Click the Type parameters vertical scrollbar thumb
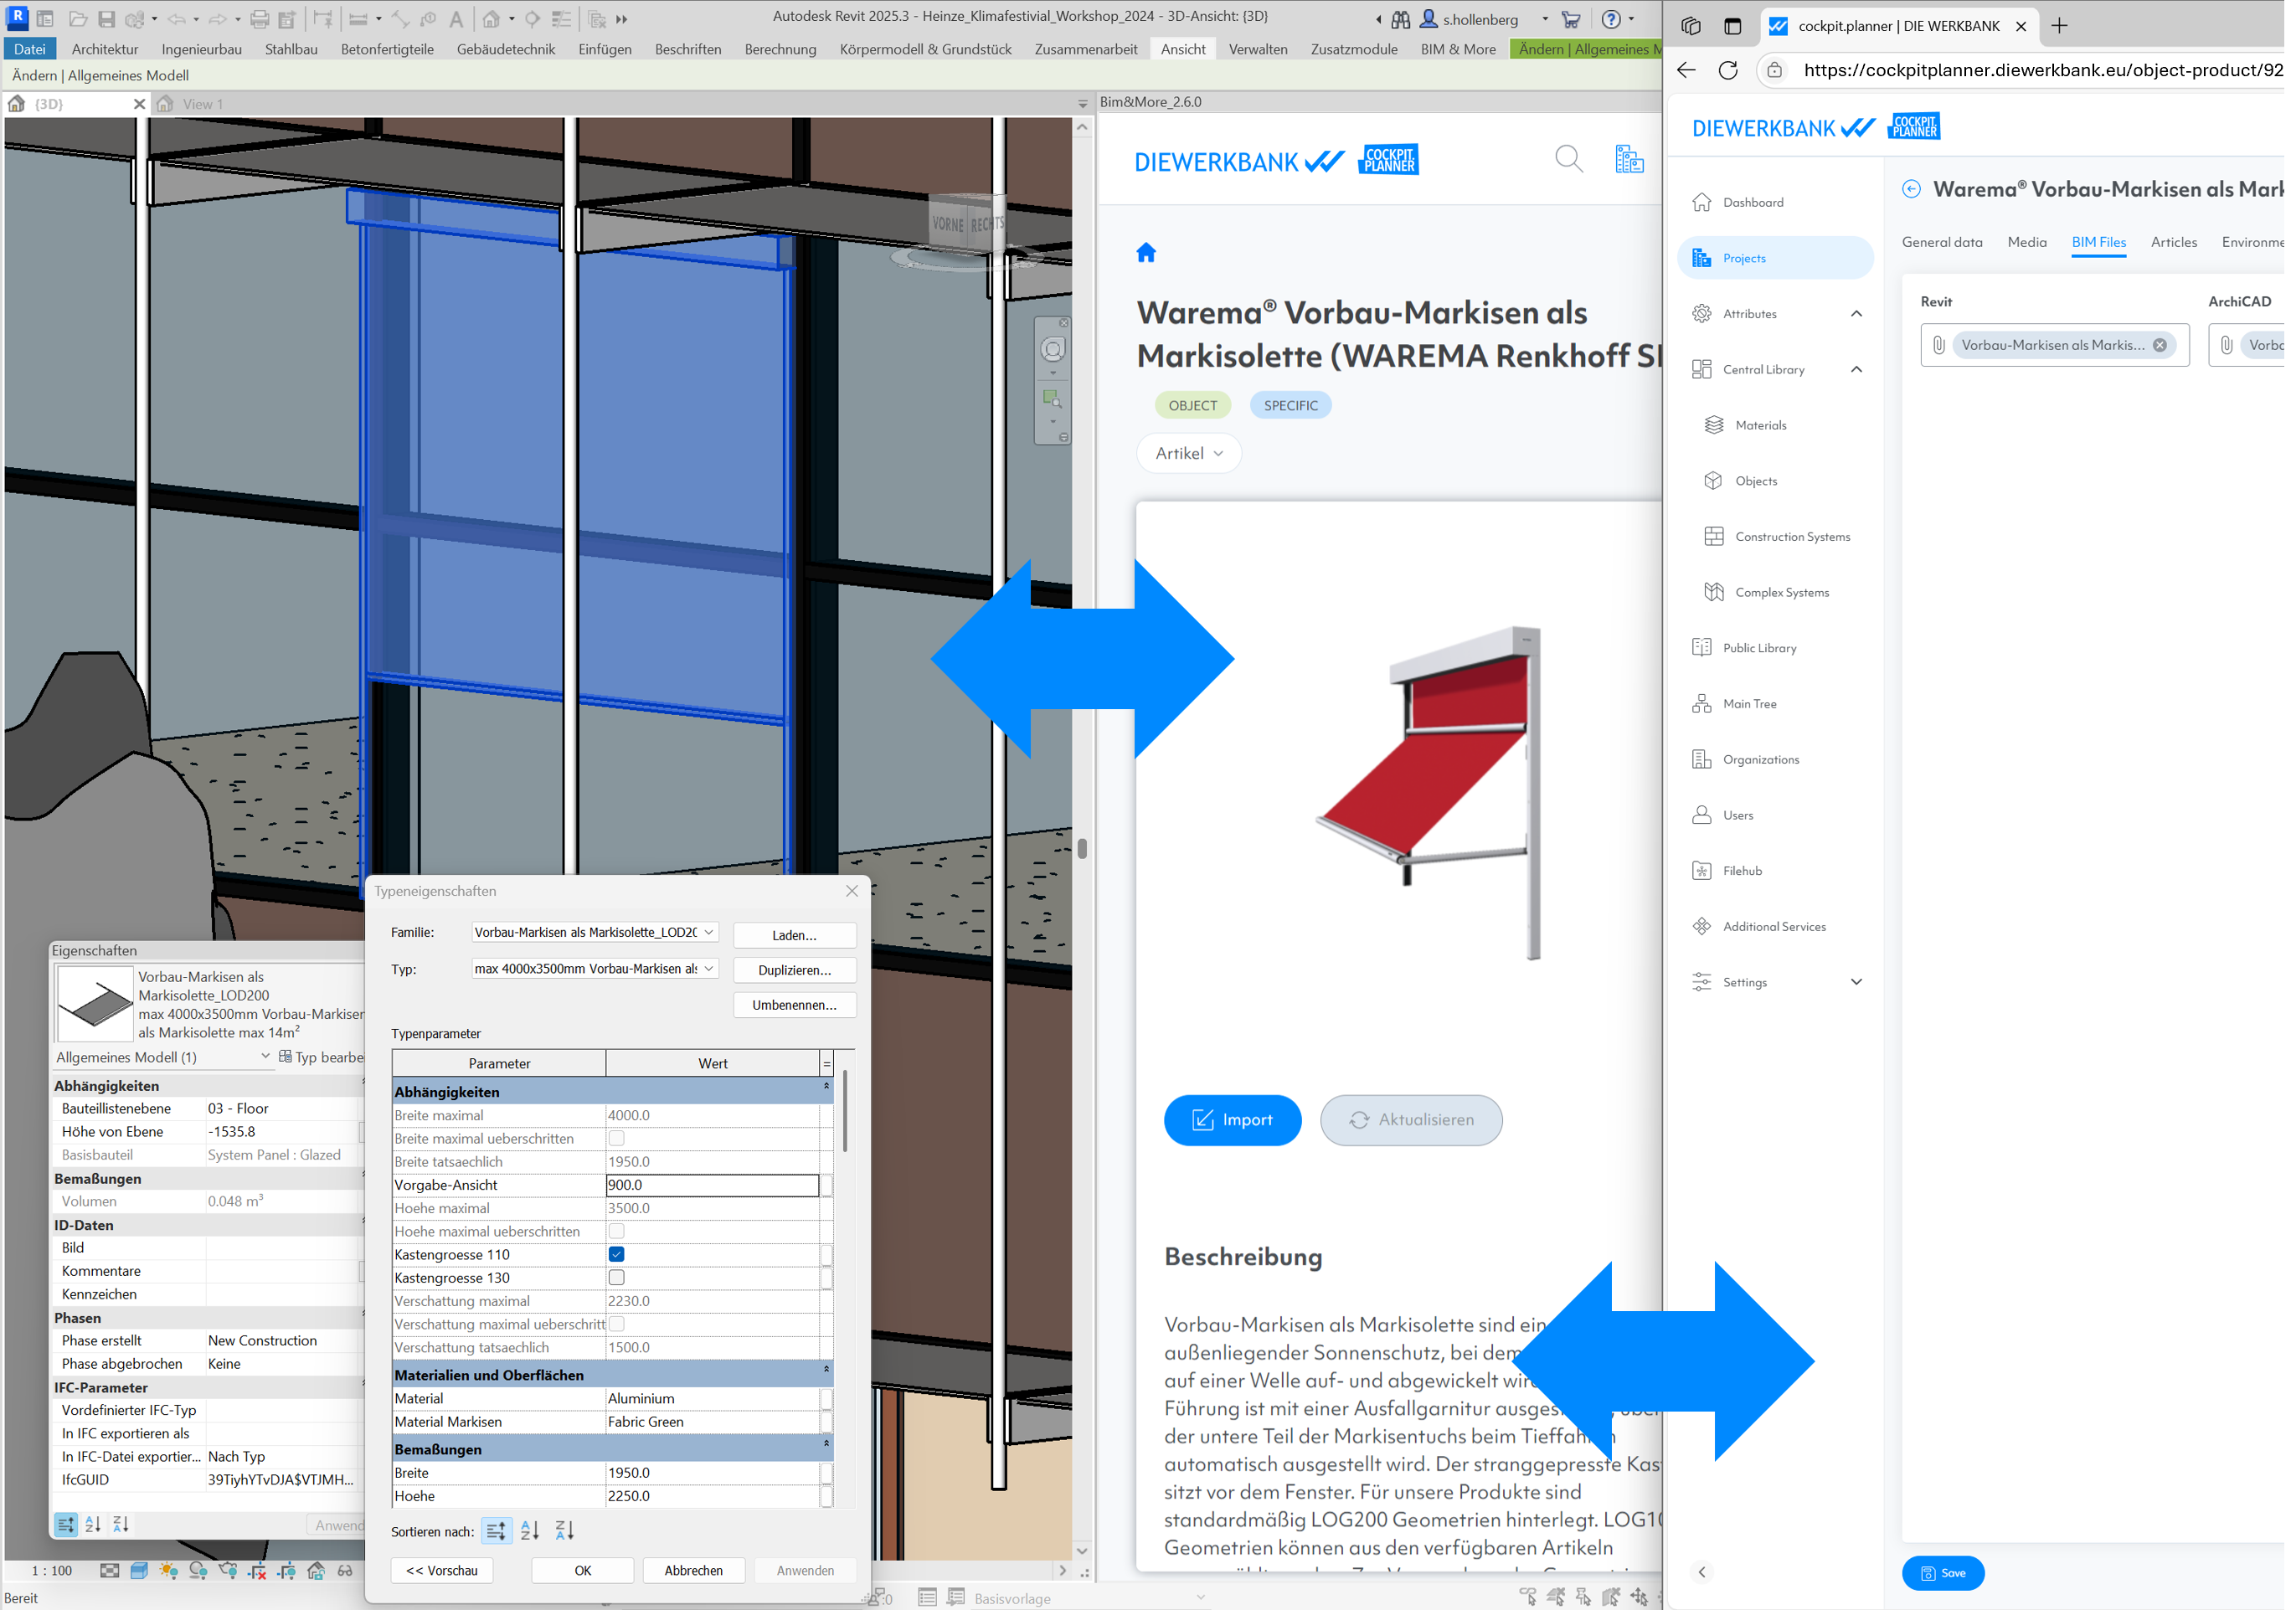This screenshot has height=1610, width=2296. [x=845, y=1111]
